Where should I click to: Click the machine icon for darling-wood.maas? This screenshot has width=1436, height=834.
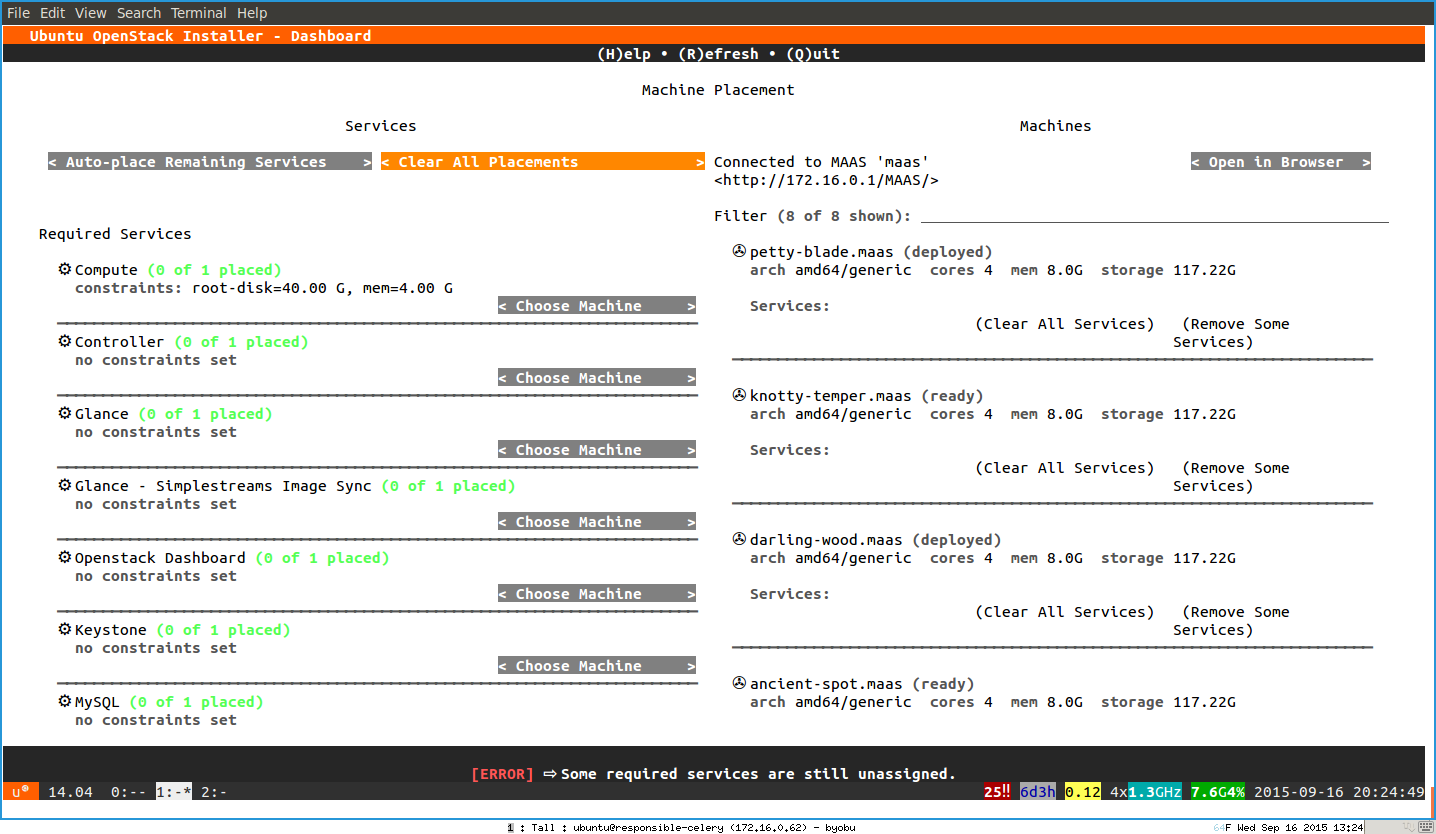[x=739, y=540]
